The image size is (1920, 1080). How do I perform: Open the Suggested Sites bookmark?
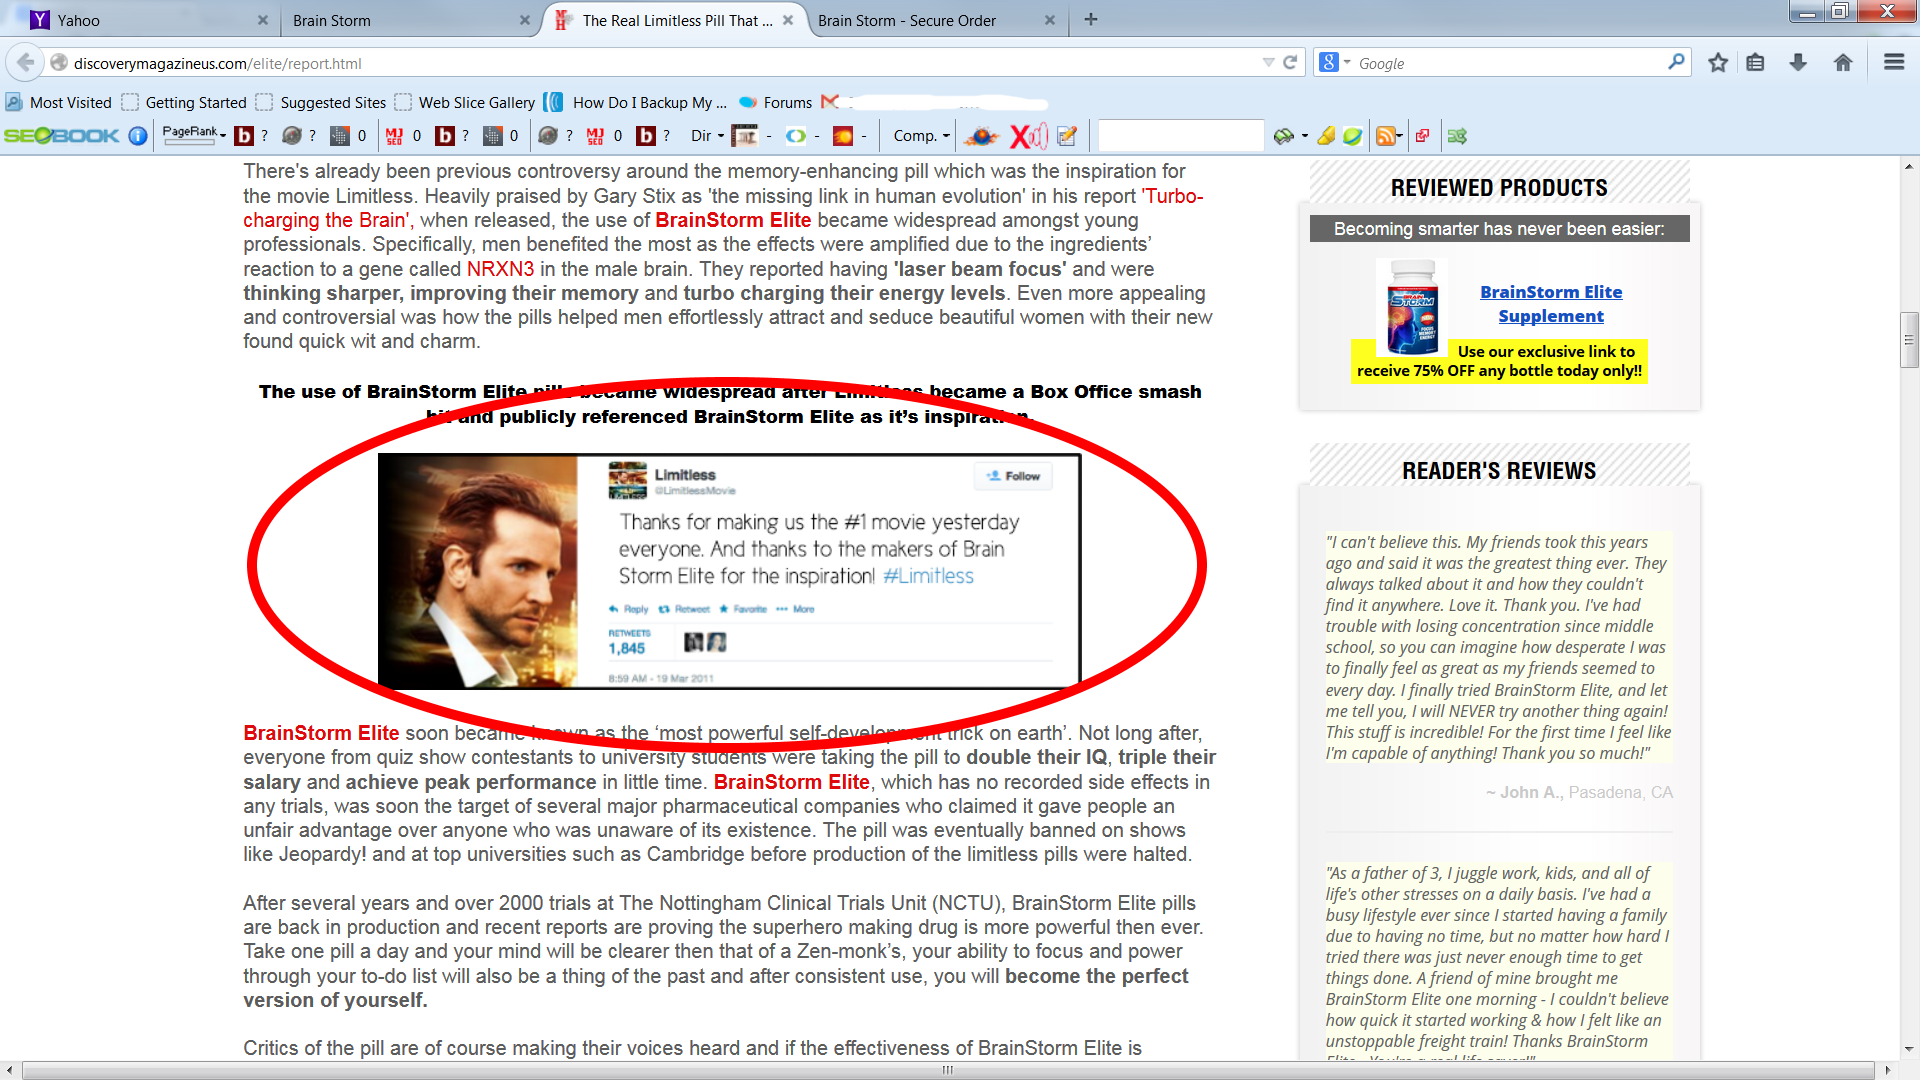pos(321,102)
